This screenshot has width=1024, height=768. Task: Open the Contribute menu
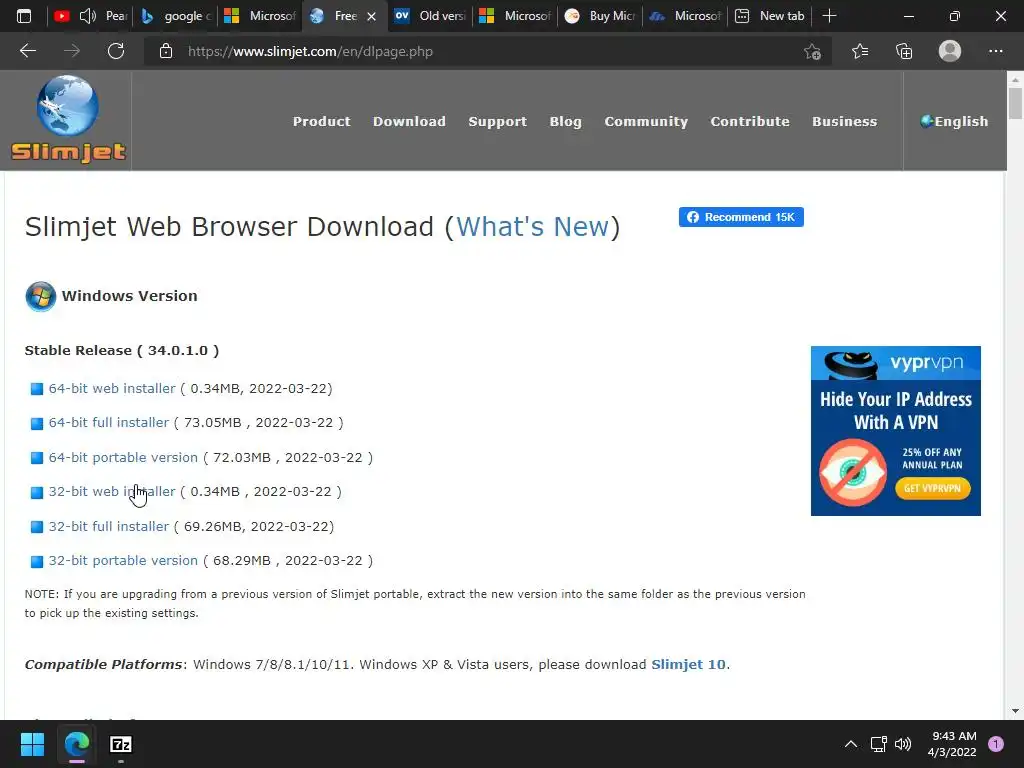click(x=750, y=121)
